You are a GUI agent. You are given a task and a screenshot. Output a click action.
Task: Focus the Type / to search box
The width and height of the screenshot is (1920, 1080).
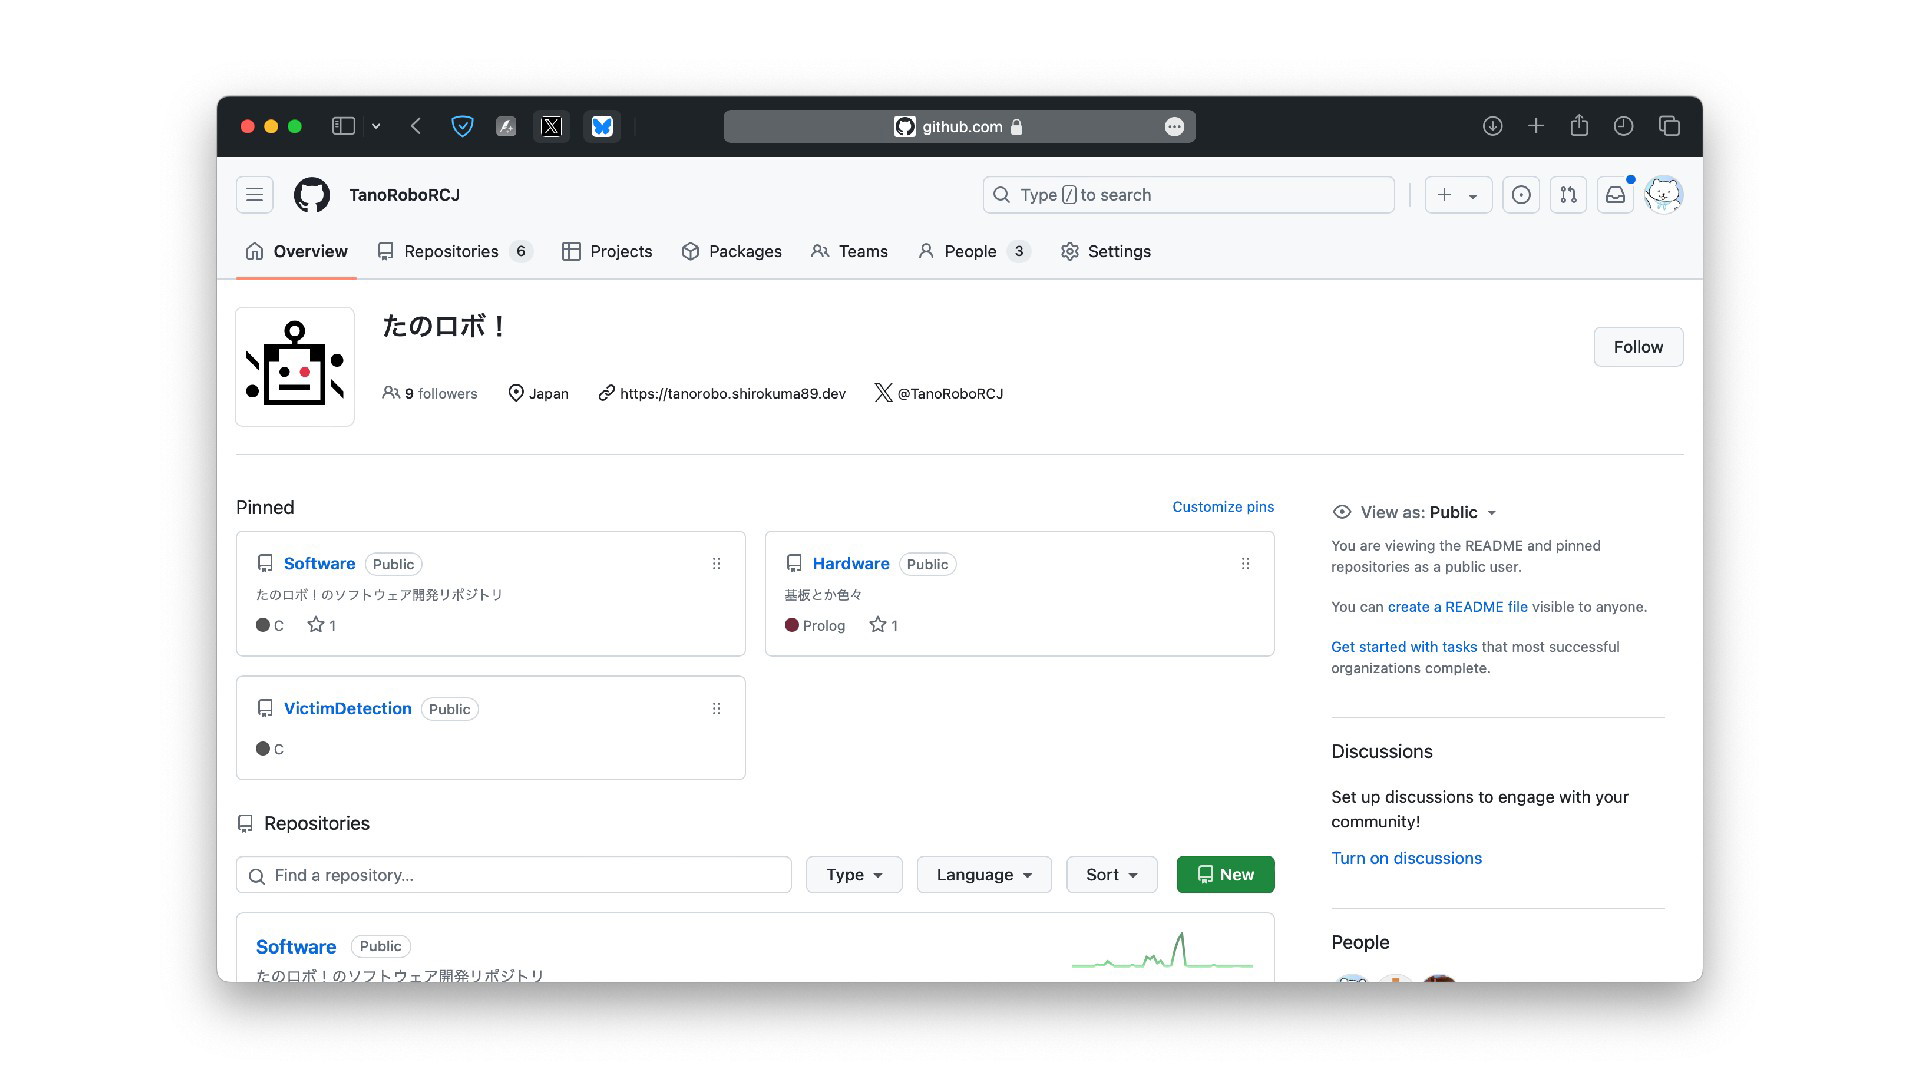pyautogui.click(x=1189, y=195)
